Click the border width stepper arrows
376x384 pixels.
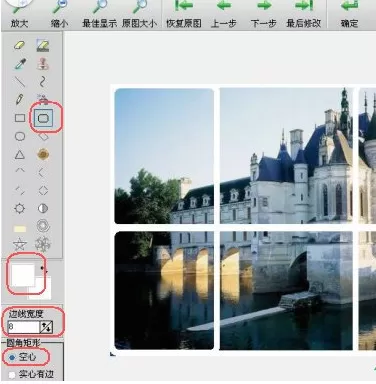[x=46, y=327]
